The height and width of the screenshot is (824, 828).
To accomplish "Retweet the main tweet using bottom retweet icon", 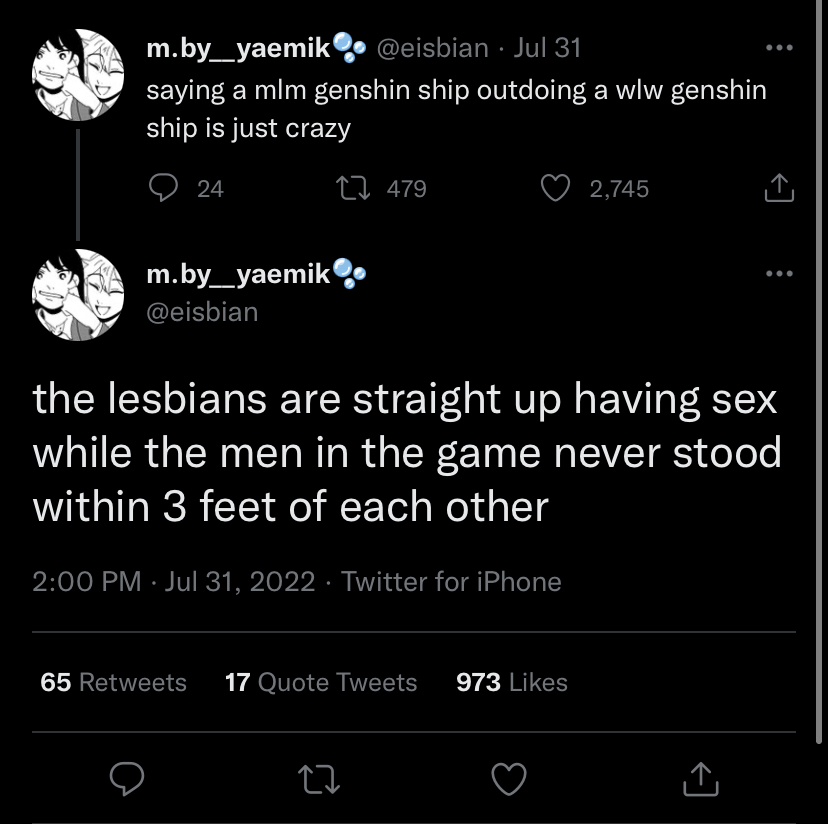I will 319,780.
